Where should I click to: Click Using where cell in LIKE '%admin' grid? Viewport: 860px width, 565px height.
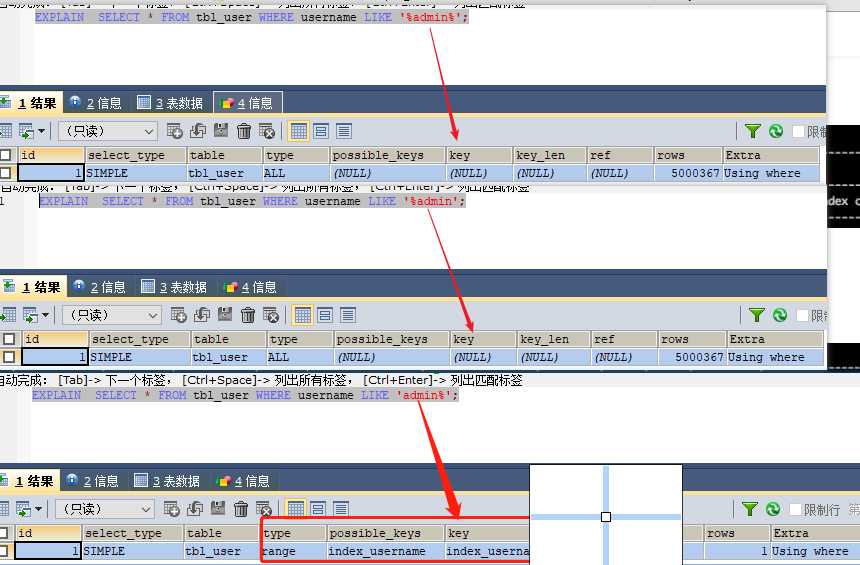pos(775,357)
